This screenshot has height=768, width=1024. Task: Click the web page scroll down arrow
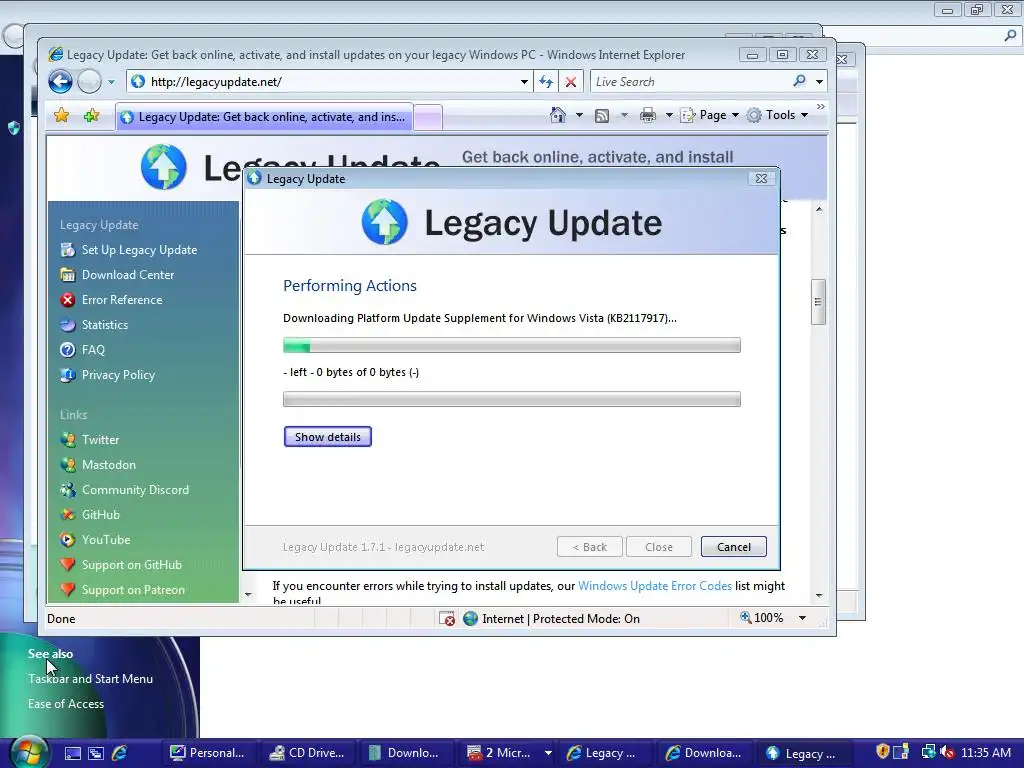pyautogui.click(x=819, y=596)
